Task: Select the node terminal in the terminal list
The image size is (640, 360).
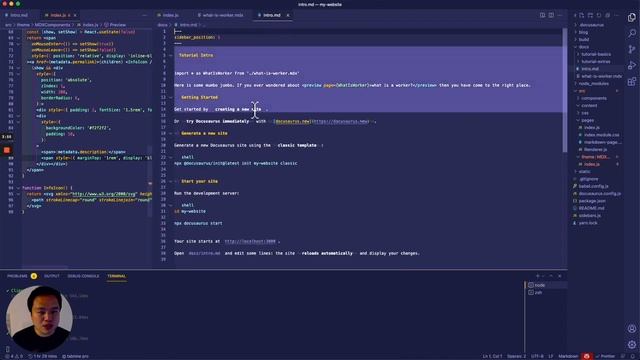Action: pyautogui.click(x=546, y=285)
